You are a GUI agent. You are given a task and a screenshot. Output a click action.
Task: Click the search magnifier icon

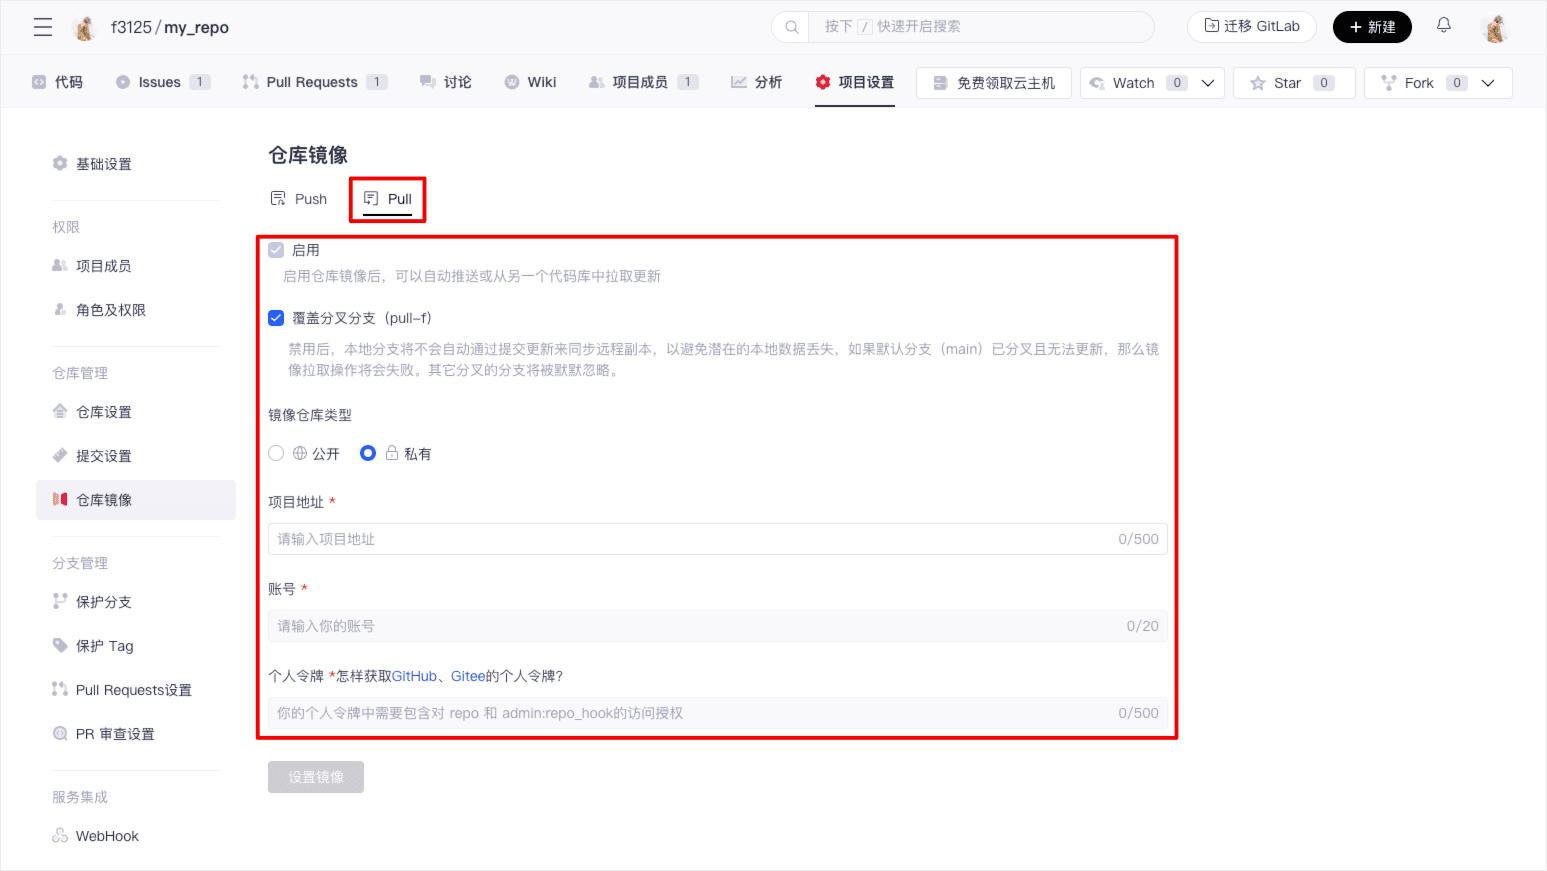792,27
